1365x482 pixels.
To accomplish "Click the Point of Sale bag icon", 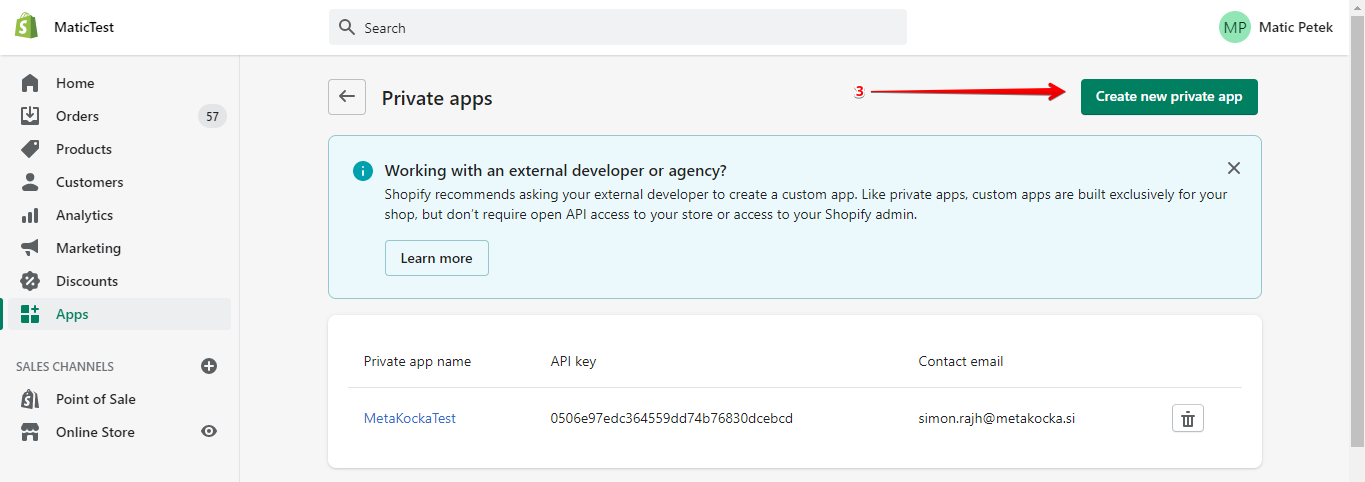I will pyautogui.click(x=30, y=399).
